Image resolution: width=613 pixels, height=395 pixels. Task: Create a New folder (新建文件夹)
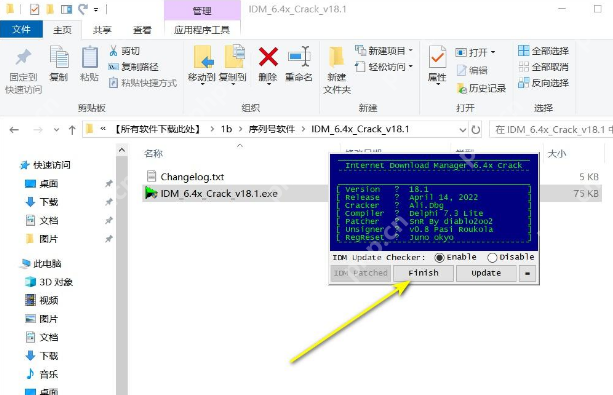(x=337, y=70)
